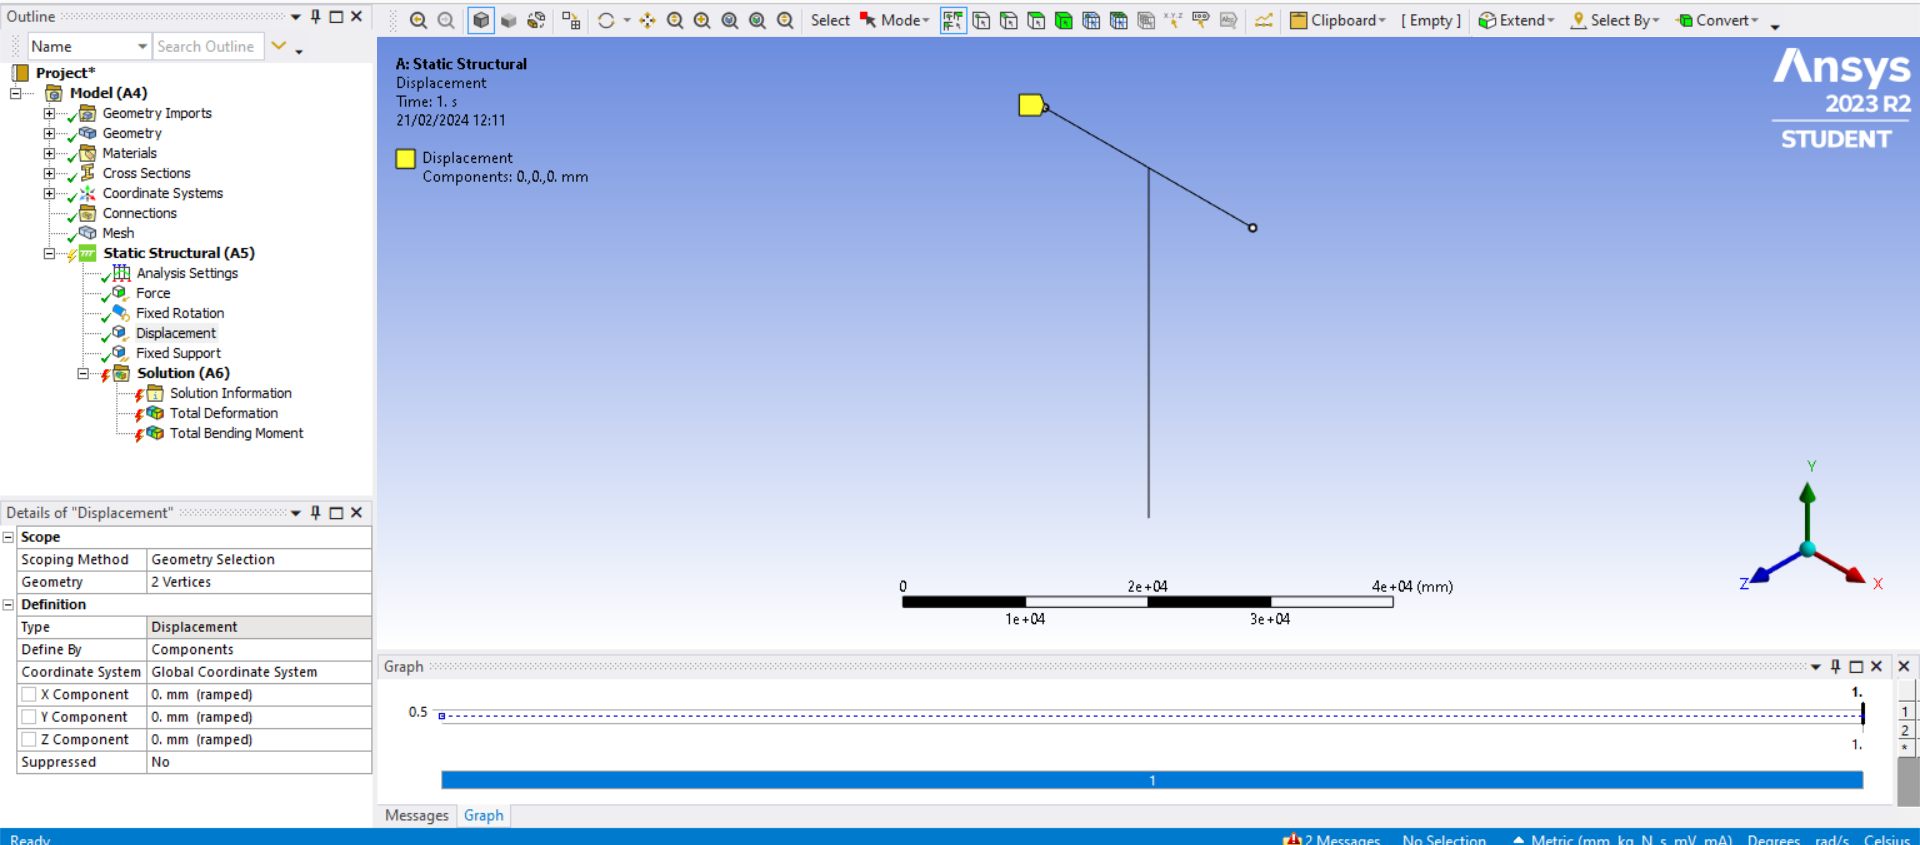Viewport: 1920px width, 845px height.
Task: Select Force in the outline tree
Action: click(x=153, y=293)
